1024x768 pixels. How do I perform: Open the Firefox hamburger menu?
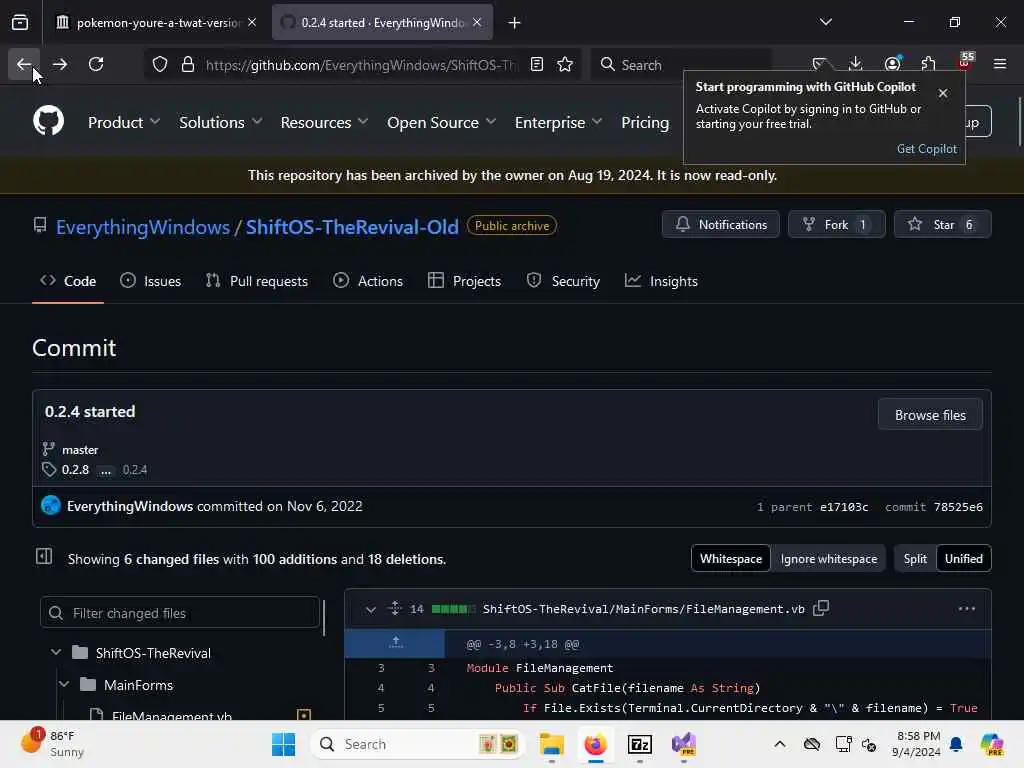click(1000, 64)
